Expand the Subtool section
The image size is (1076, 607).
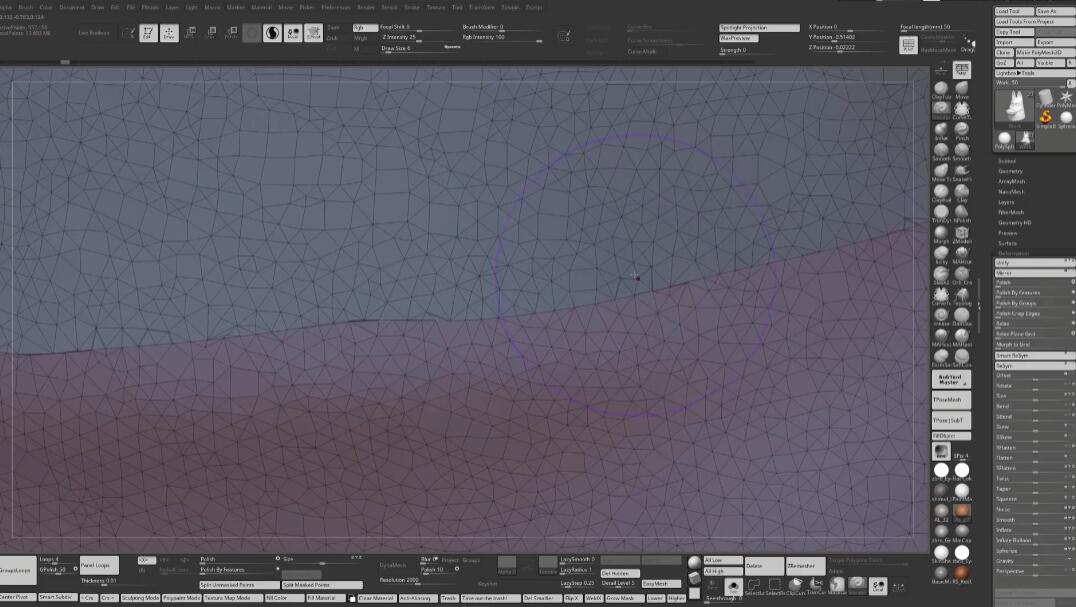[1007, 161]
